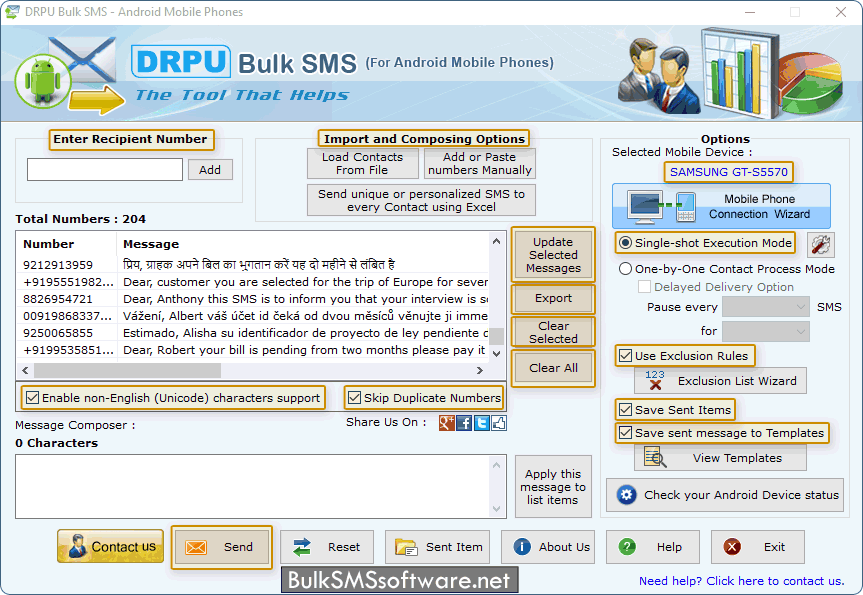This screenshot has width=863, height=595.
Task: Click the Google Plus share icon
Action: click(x=446, y=423)
